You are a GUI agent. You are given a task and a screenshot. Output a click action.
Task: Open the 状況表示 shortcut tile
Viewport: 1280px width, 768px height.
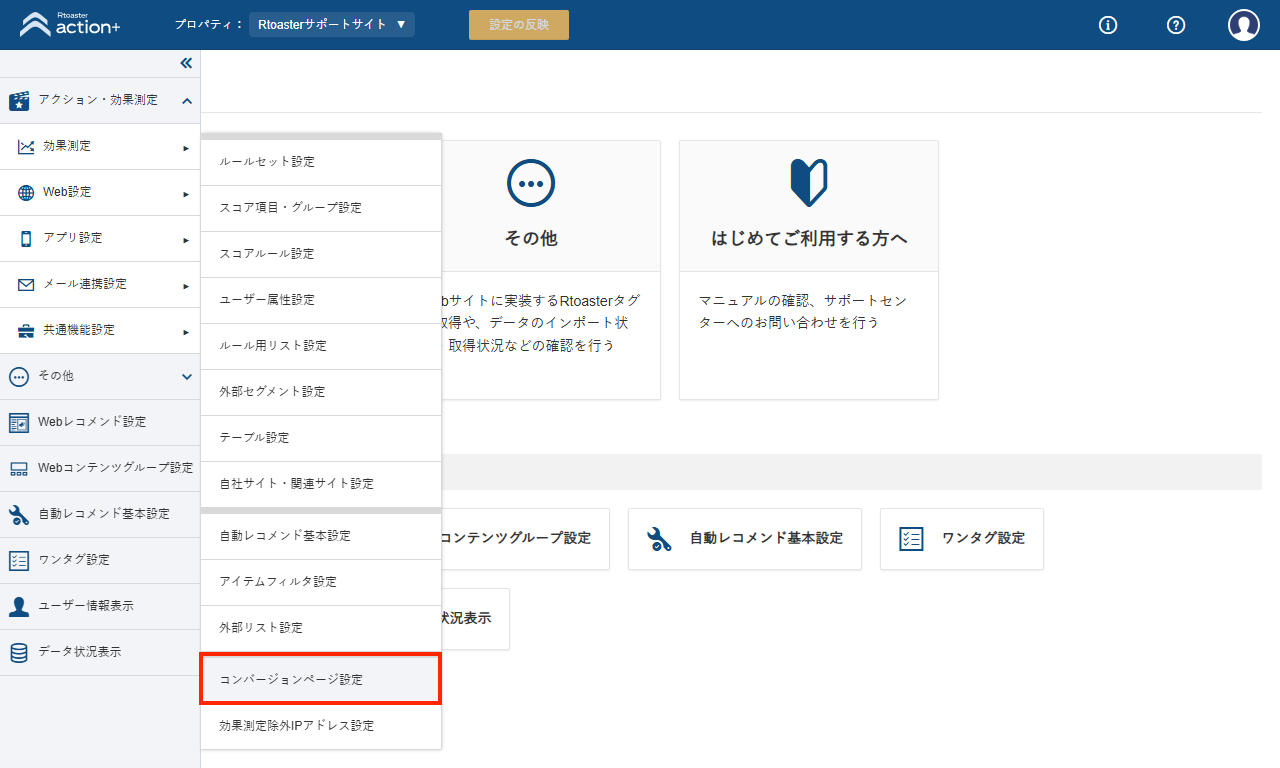tap(475, 619)
